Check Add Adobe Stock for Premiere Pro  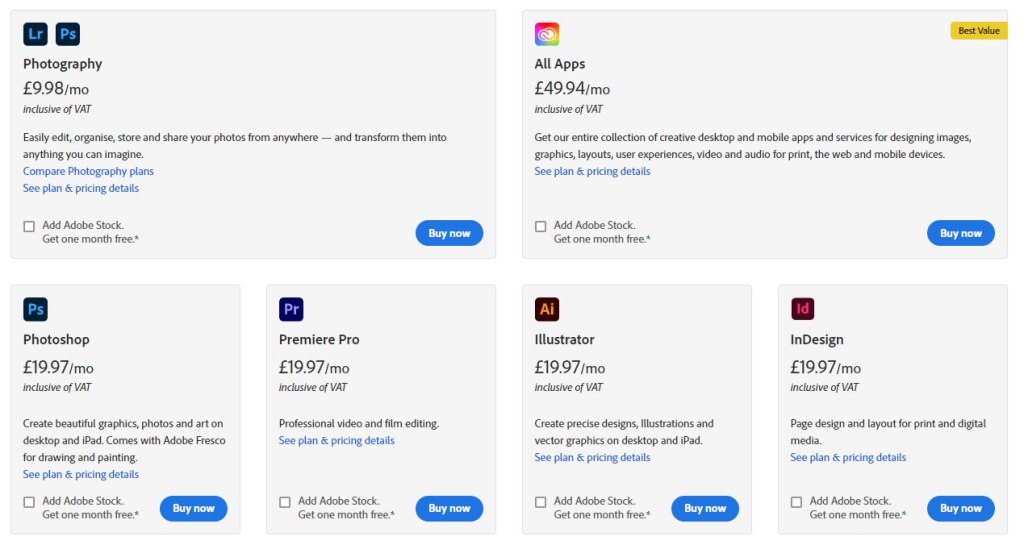coord(285,502)
